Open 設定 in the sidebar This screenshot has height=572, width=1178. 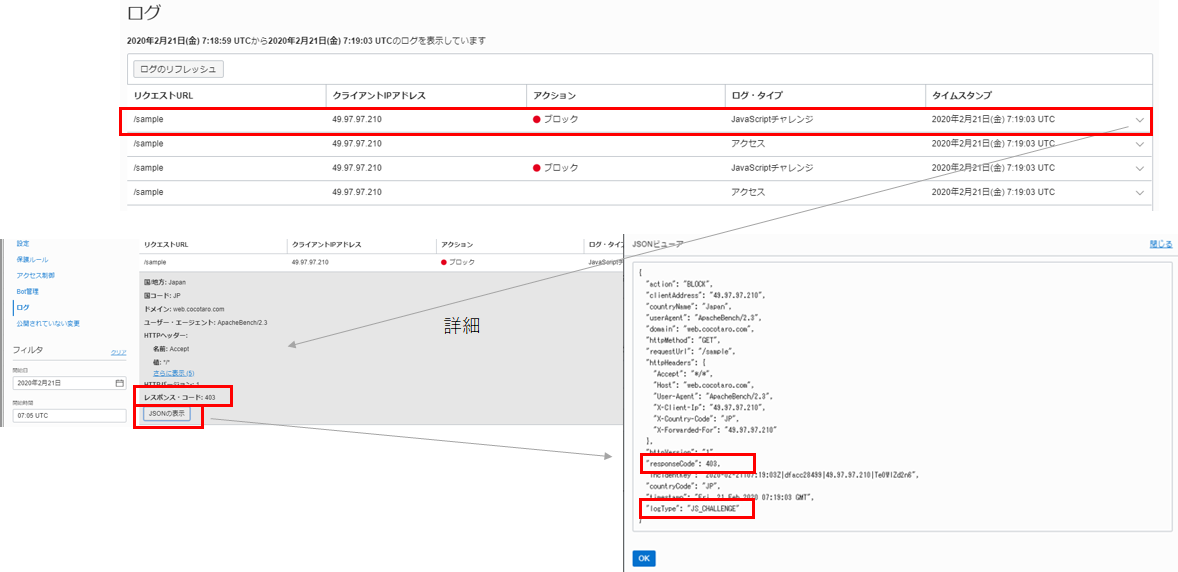click(23, 243)
